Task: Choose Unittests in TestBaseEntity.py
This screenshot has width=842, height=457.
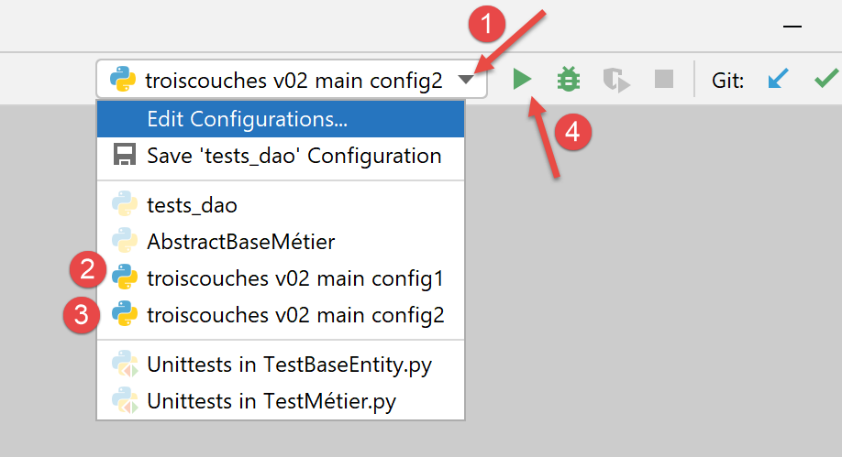Action: coord(289,364)
